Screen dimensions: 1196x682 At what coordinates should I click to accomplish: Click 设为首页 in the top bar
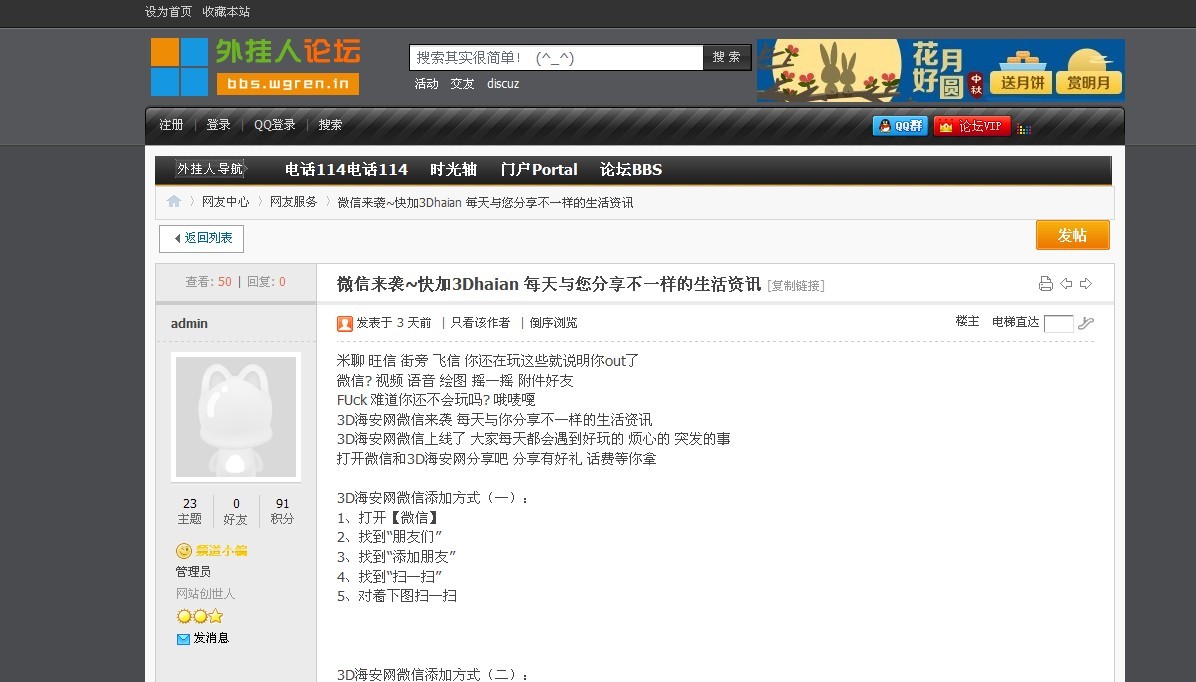tap(169, 11)
